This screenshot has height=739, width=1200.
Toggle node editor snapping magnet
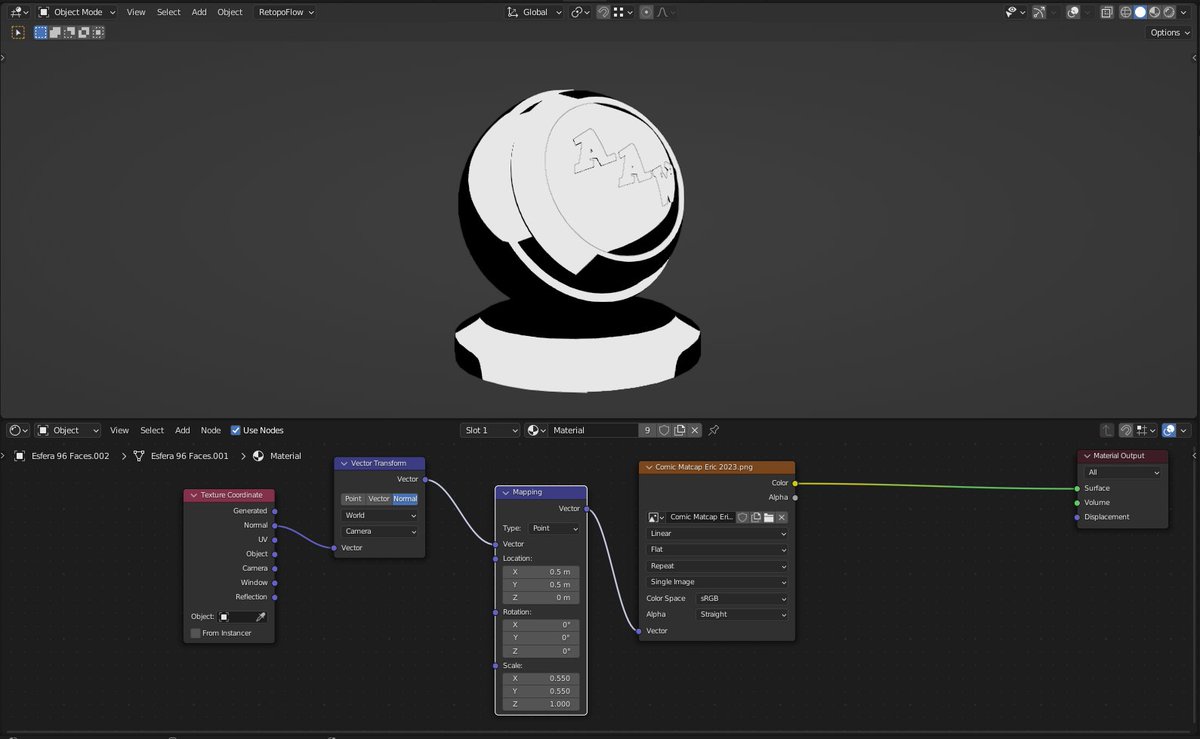[1126, 430]
